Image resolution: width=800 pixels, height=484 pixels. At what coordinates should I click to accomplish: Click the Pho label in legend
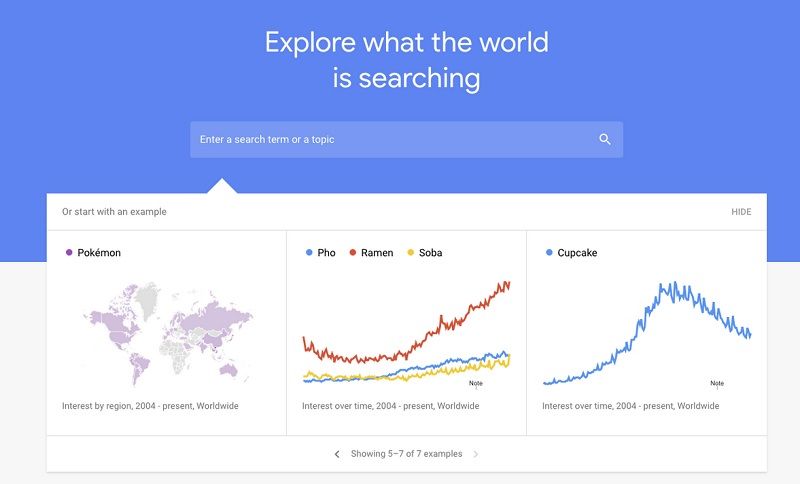click(327, 252)
